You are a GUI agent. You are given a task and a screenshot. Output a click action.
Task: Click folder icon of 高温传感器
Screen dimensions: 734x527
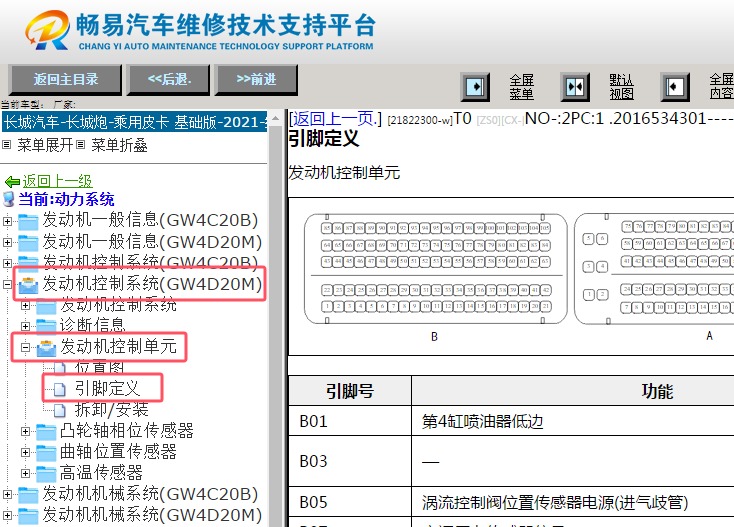(x=46, y=474)
